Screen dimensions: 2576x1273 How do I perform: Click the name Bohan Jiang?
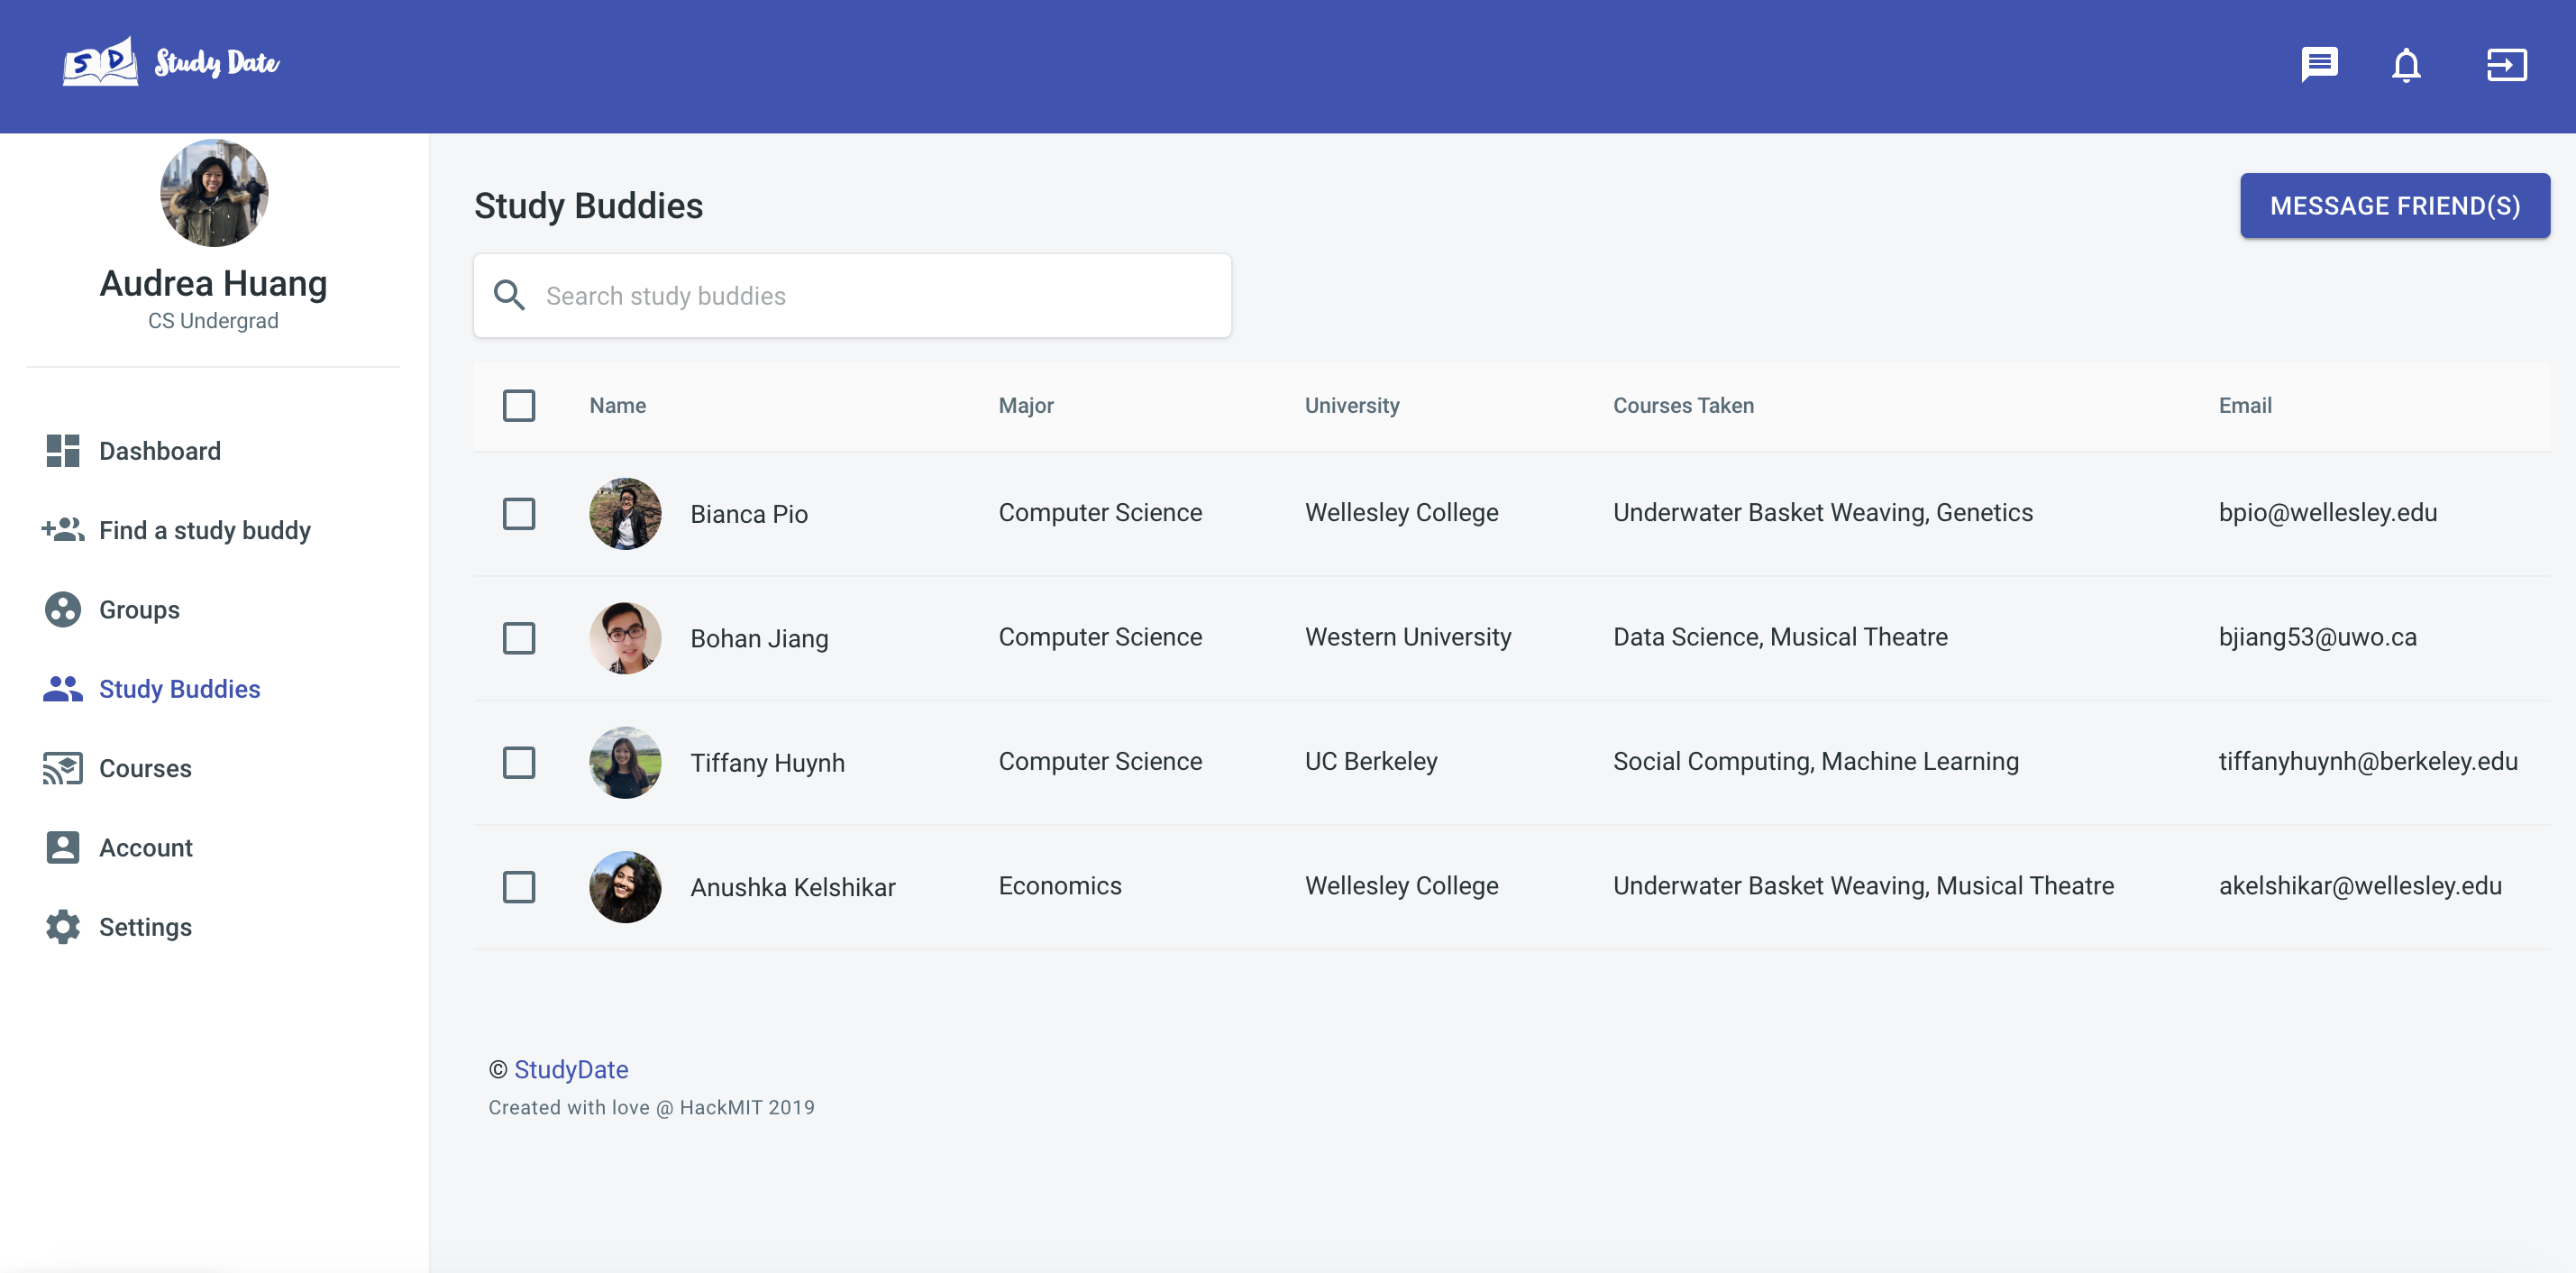(x=759, y=639)
